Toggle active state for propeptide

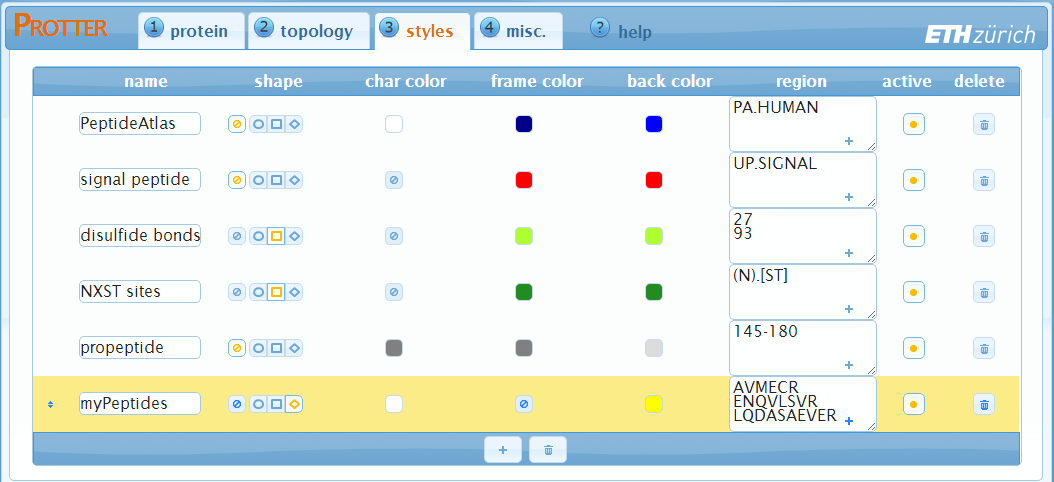[x=913, y=348]
